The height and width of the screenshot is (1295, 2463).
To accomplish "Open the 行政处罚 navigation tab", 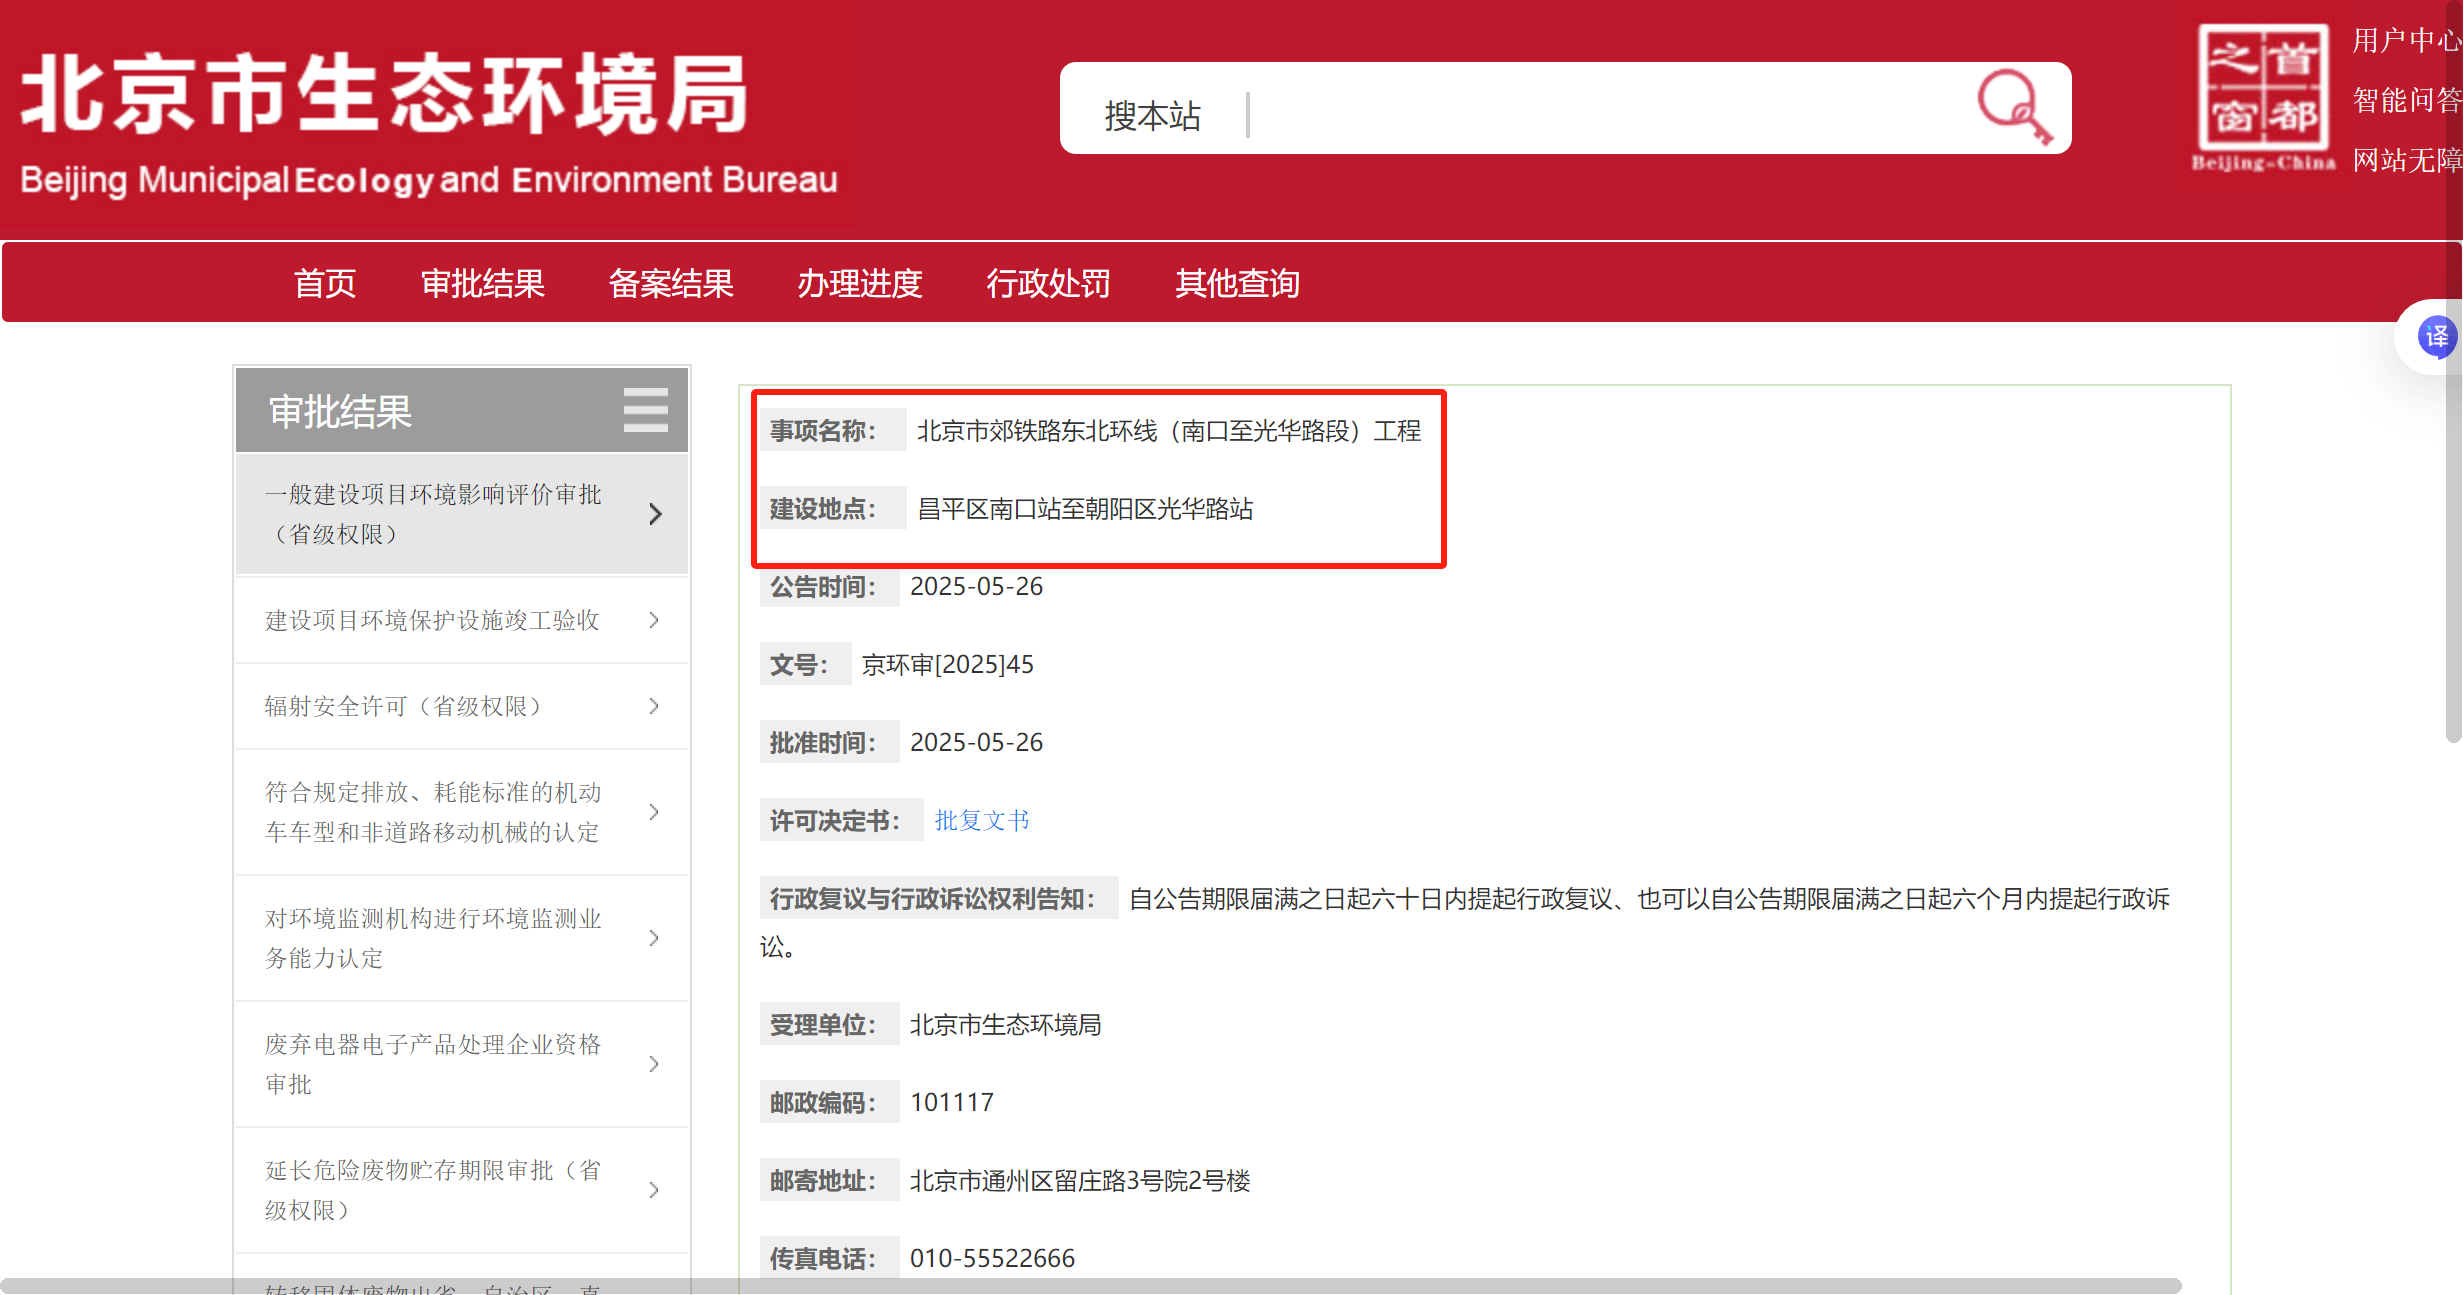I will coord(1048,283).
